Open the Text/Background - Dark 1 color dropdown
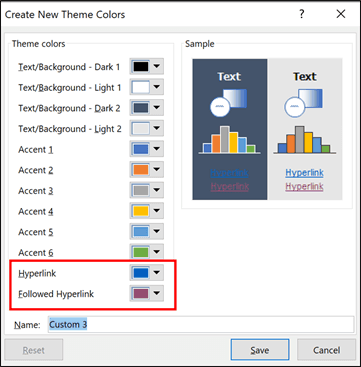361x367 pixels. pos(147,67)
